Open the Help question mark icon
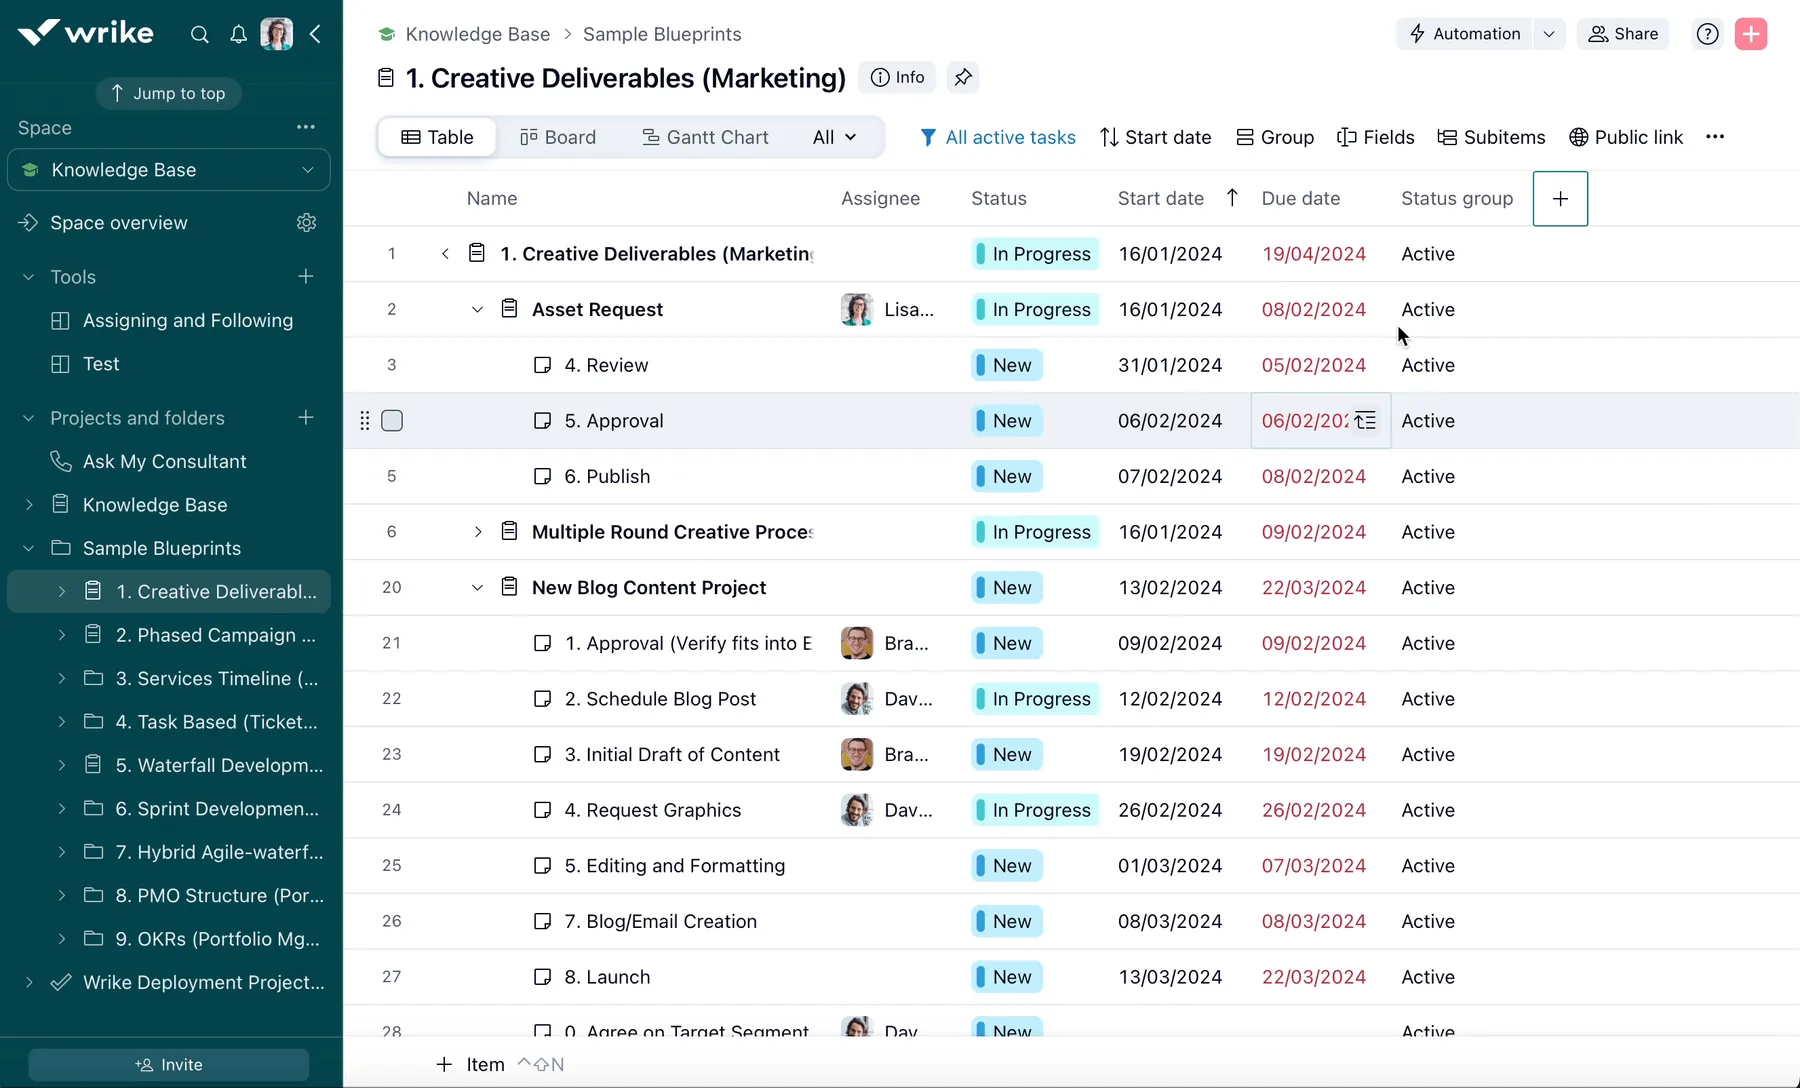 [1708, 33]
